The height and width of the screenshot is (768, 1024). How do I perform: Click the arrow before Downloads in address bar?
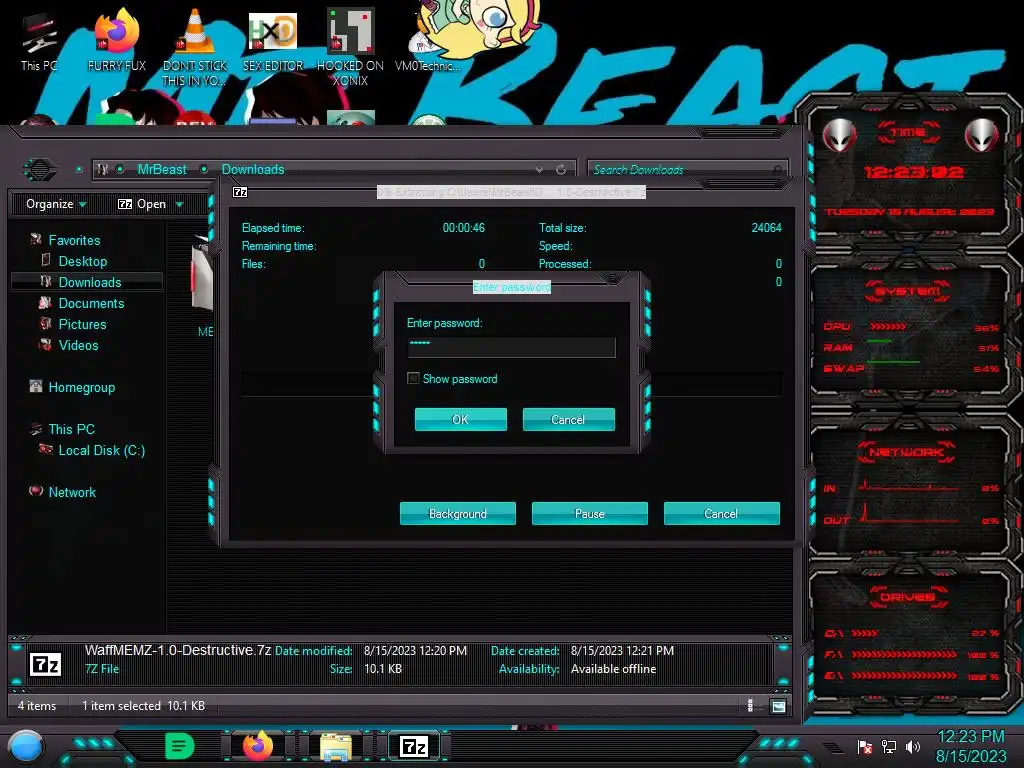(204, 170)
